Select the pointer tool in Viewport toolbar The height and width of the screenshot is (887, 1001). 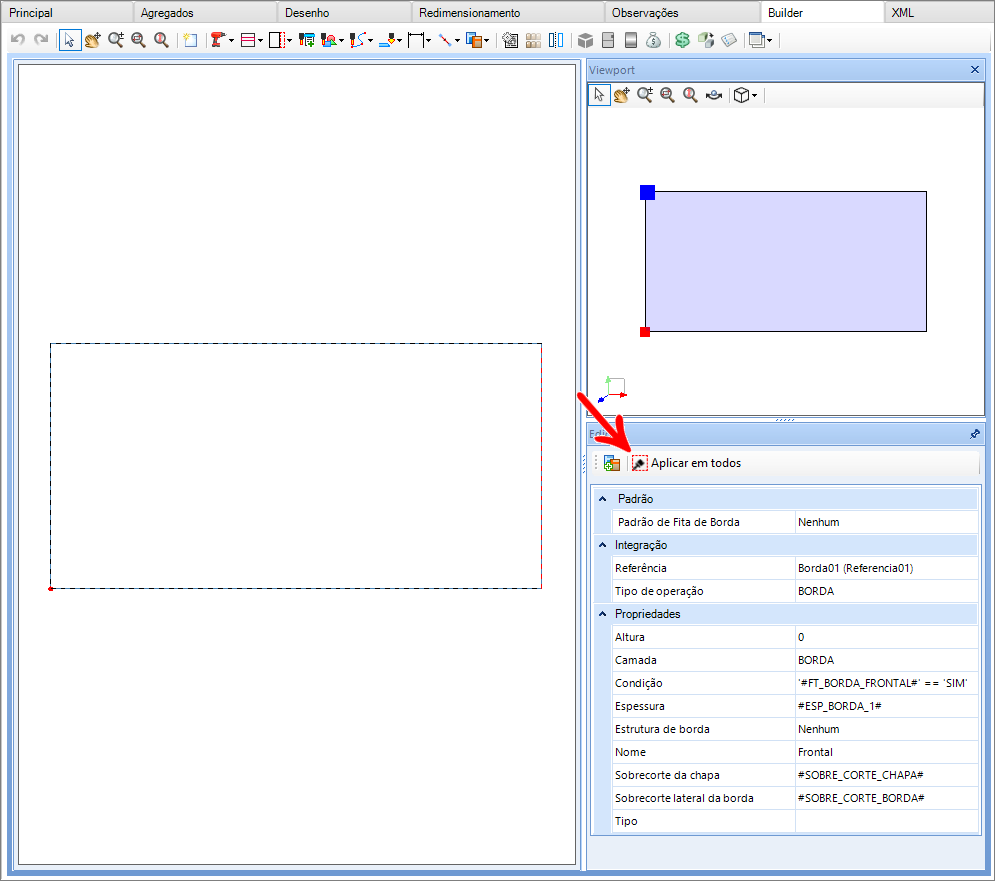point(599,95)
